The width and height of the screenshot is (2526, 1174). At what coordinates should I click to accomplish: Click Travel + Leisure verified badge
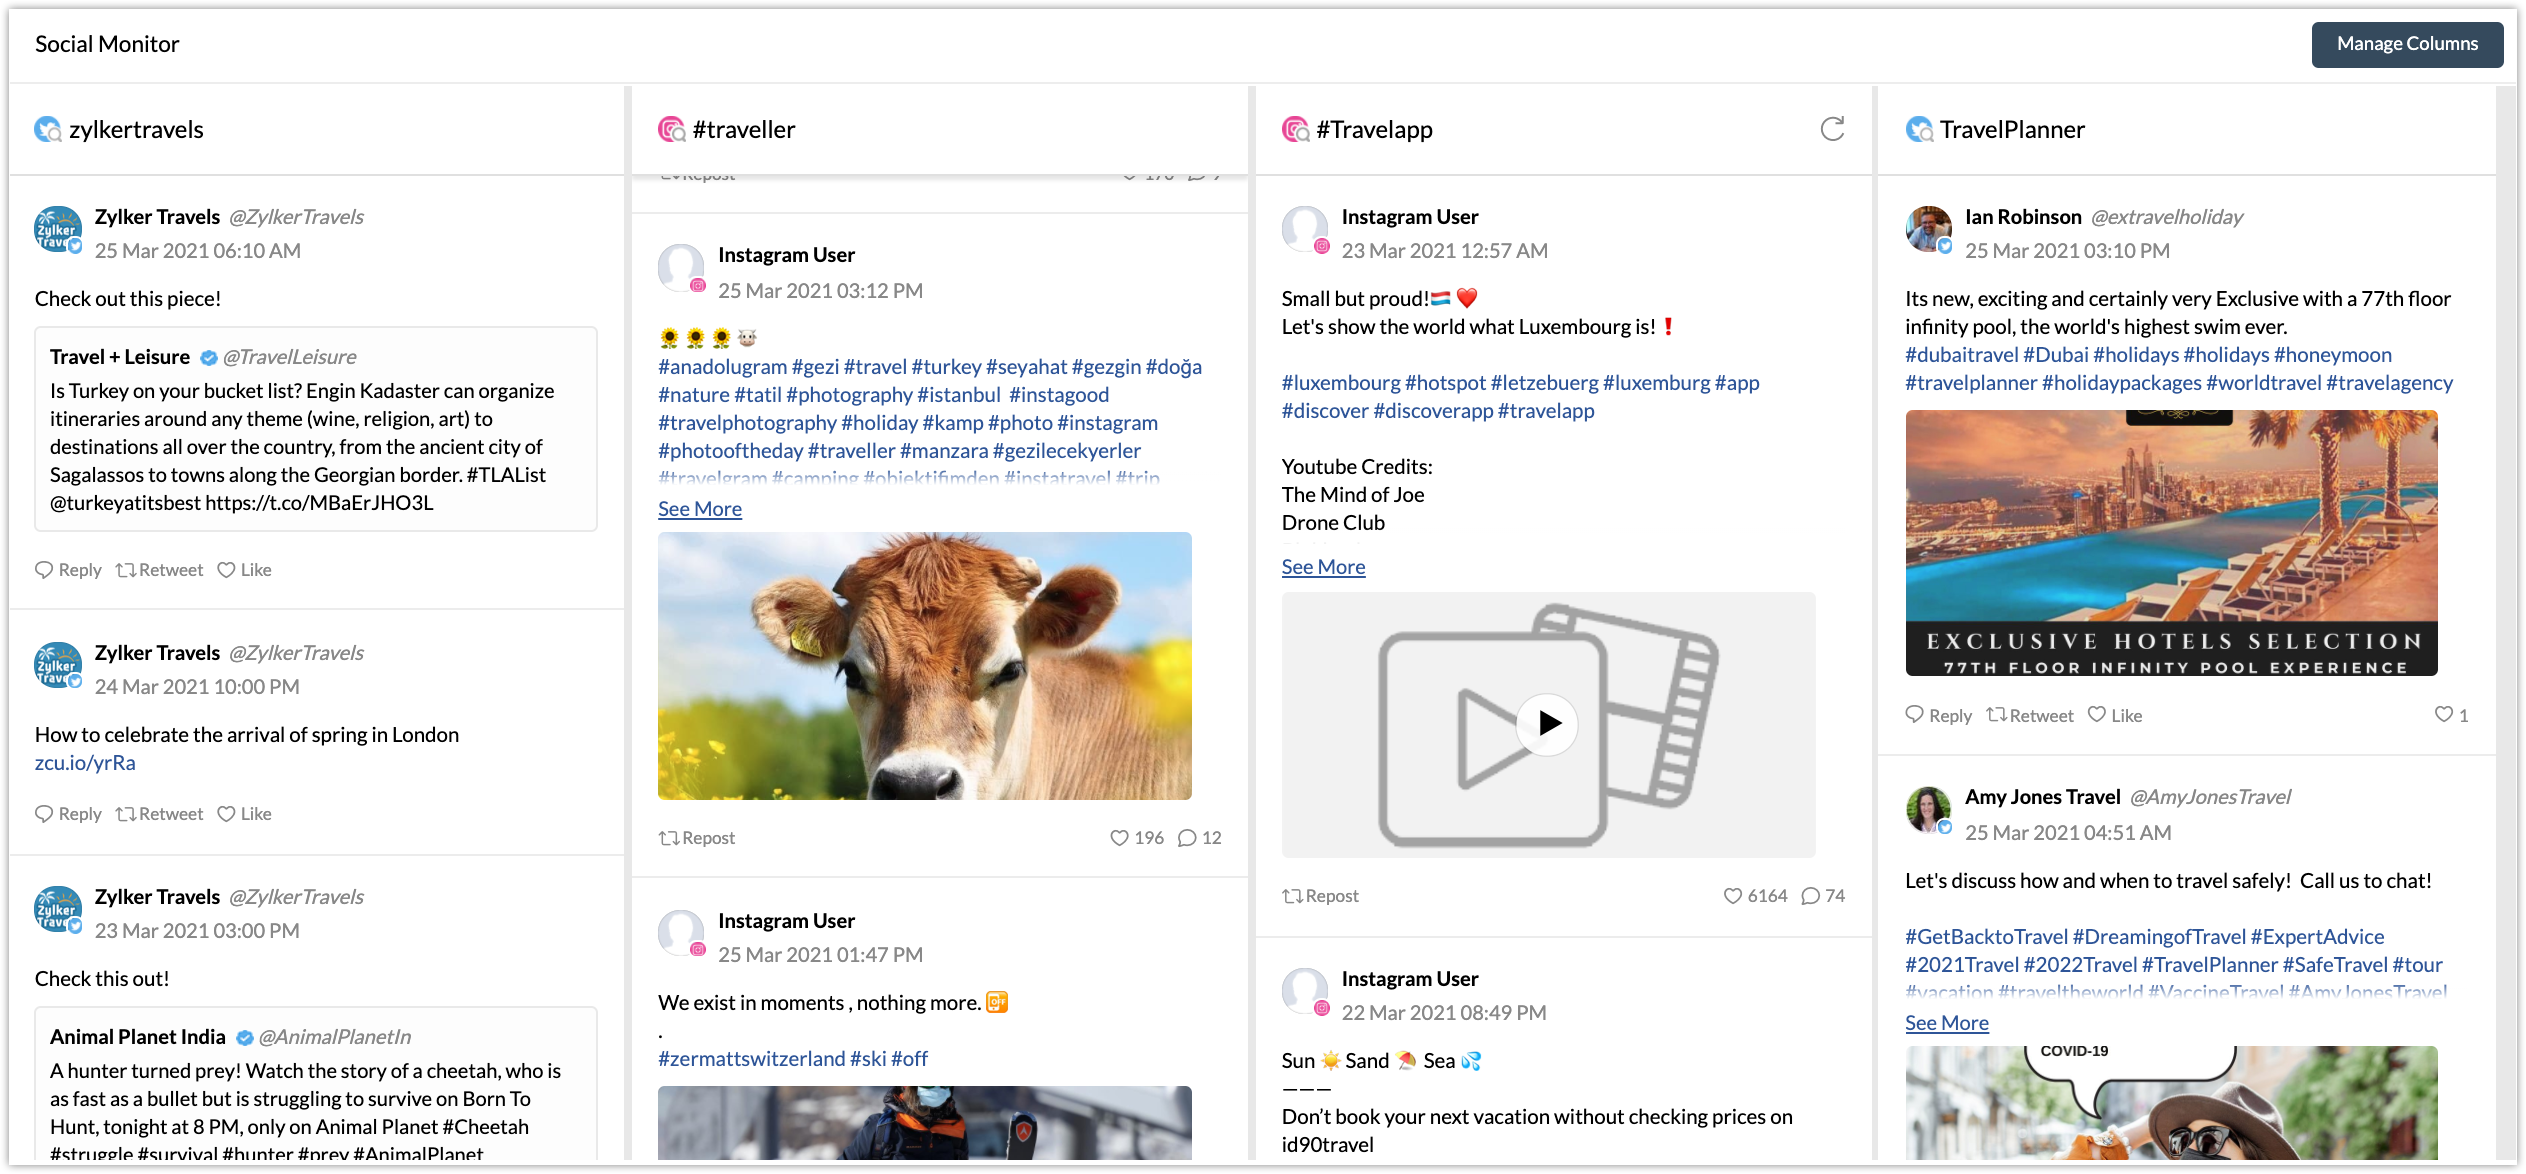[208, 358]
